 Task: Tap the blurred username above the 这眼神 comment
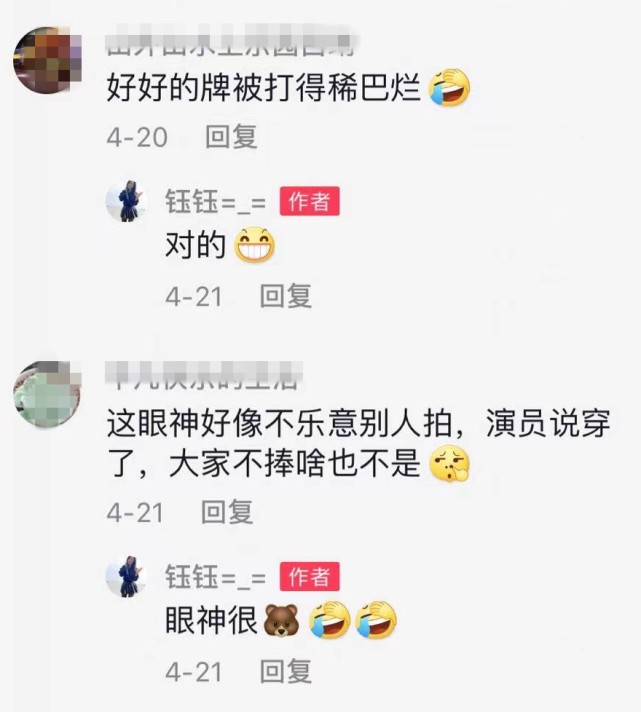tap(204, 376)
